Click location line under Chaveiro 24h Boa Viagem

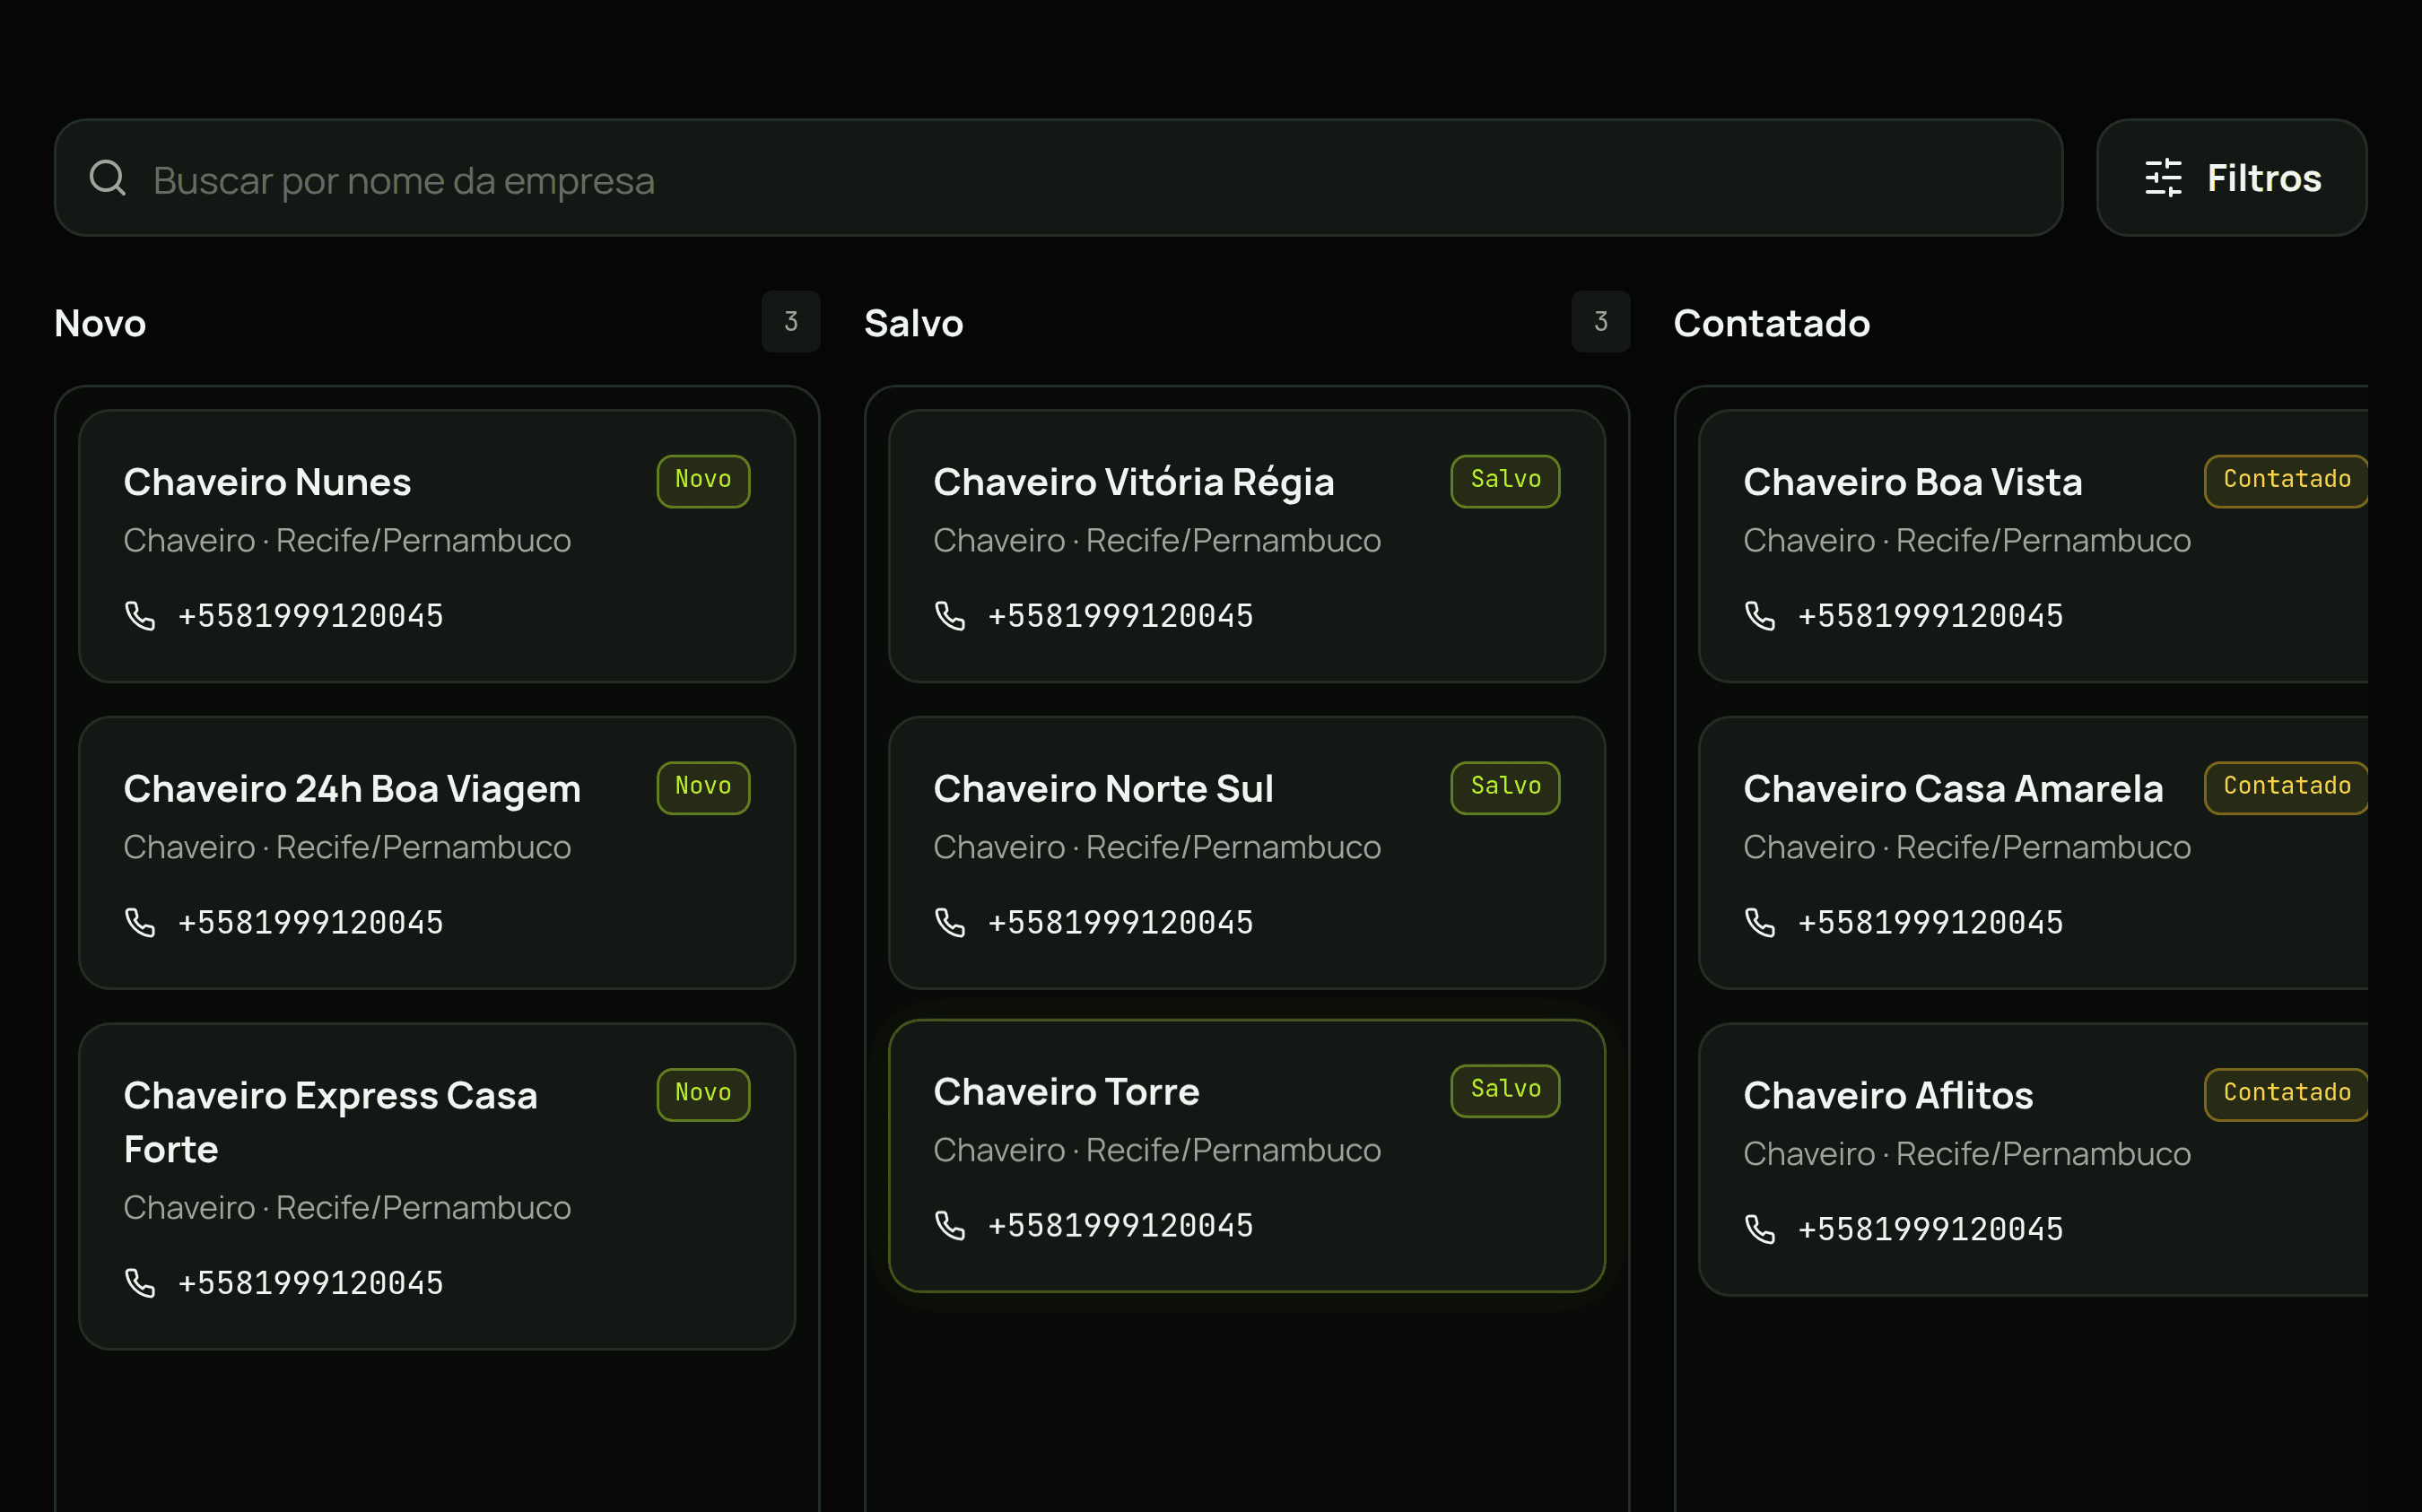(x=347, y=847)
